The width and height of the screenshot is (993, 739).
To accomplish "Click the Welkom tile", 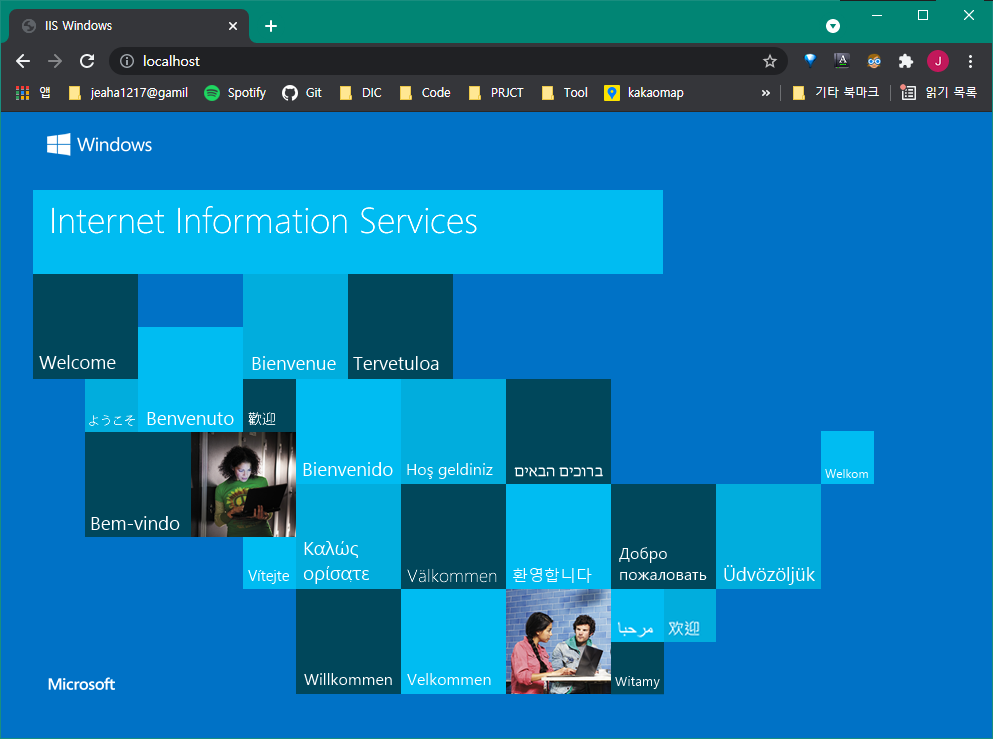I will tap(847, 457).
